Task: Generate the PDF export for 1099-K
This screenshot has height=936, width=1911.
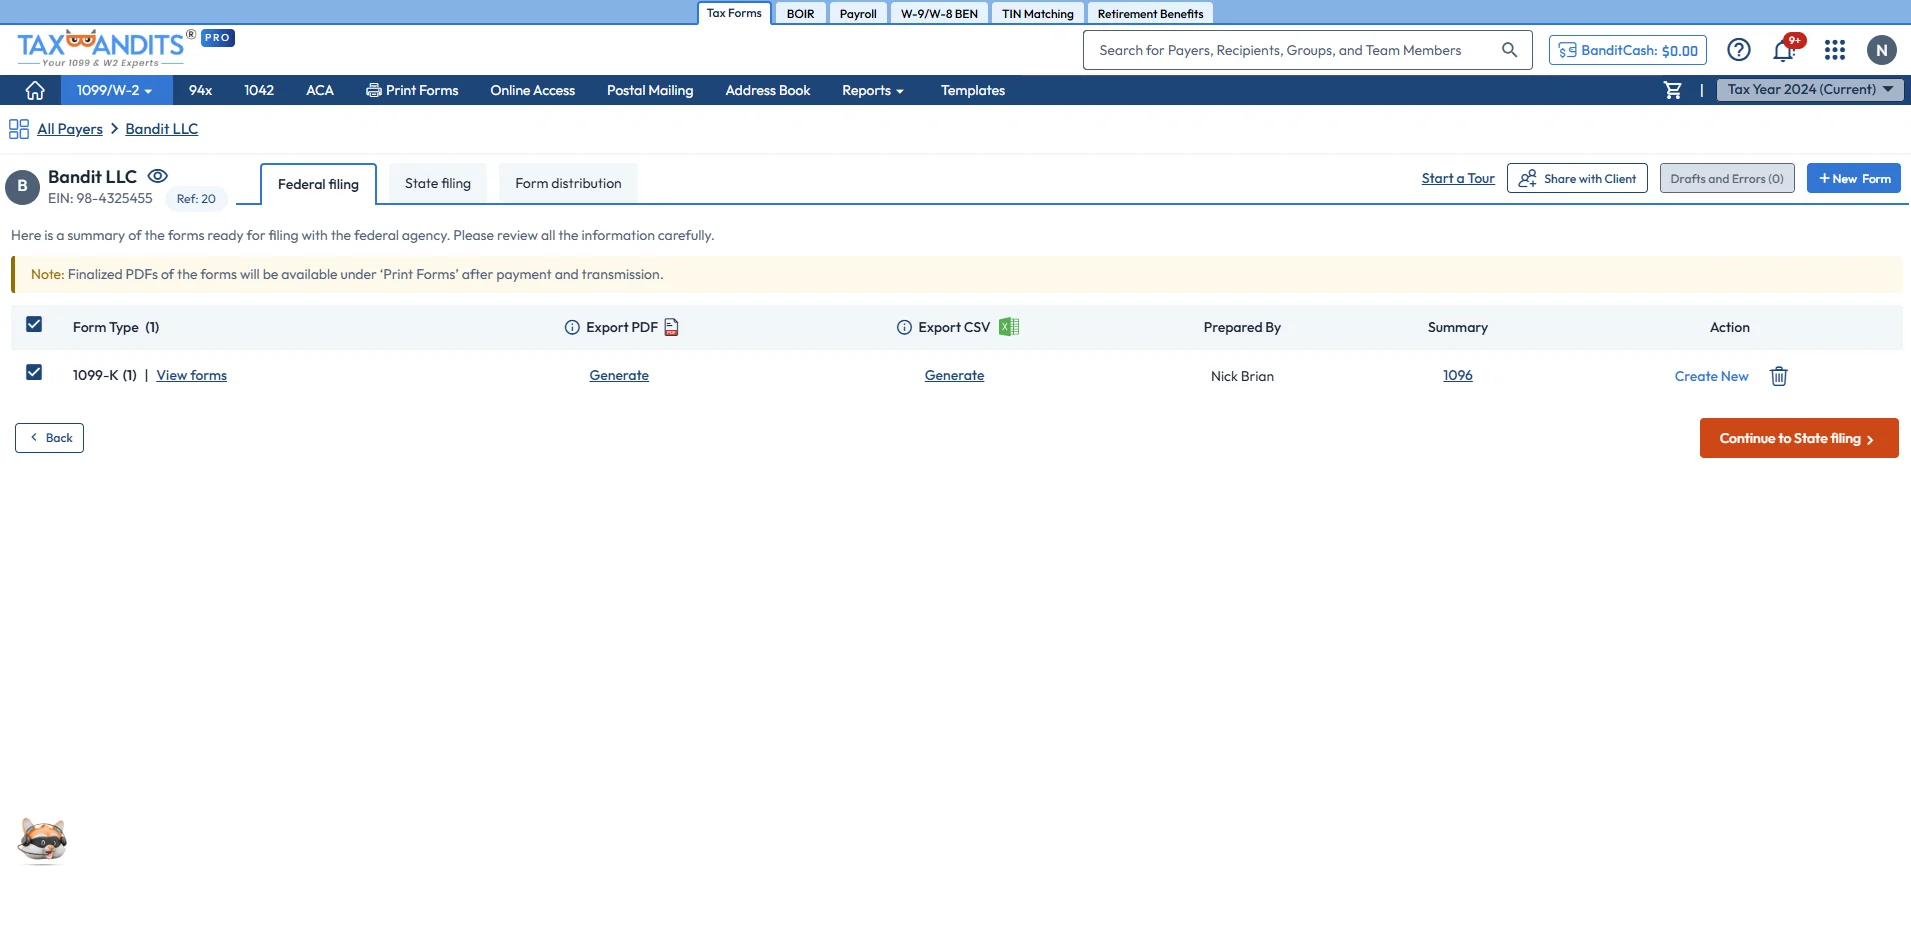Action: tap(619, 375)
